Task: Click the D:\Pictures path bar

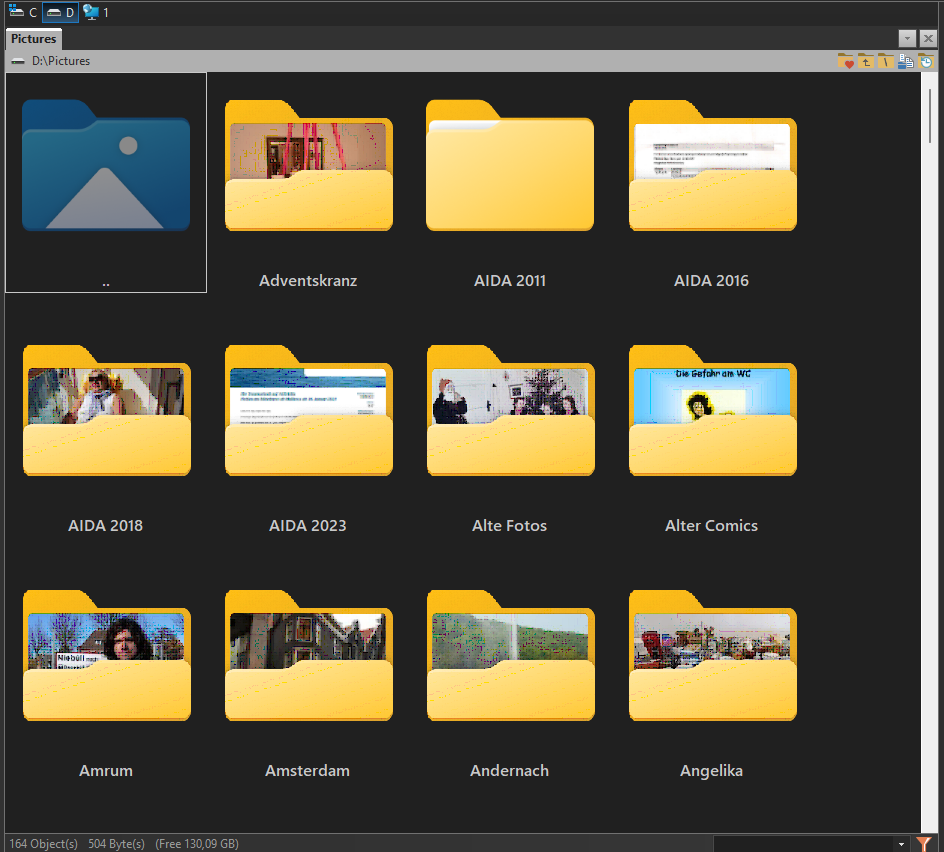Action: (x=400, y=61)
